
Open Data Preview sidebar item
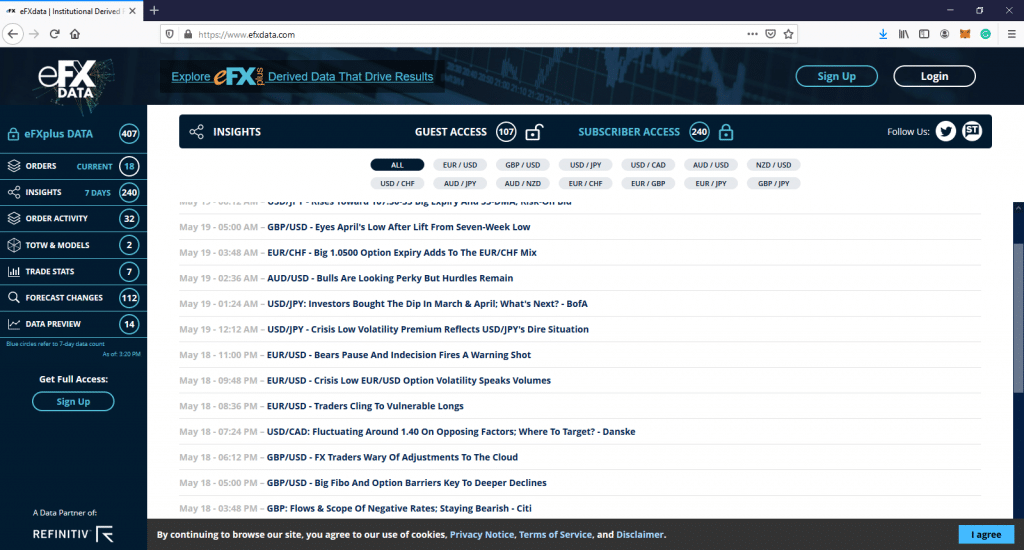click(73, 323)
